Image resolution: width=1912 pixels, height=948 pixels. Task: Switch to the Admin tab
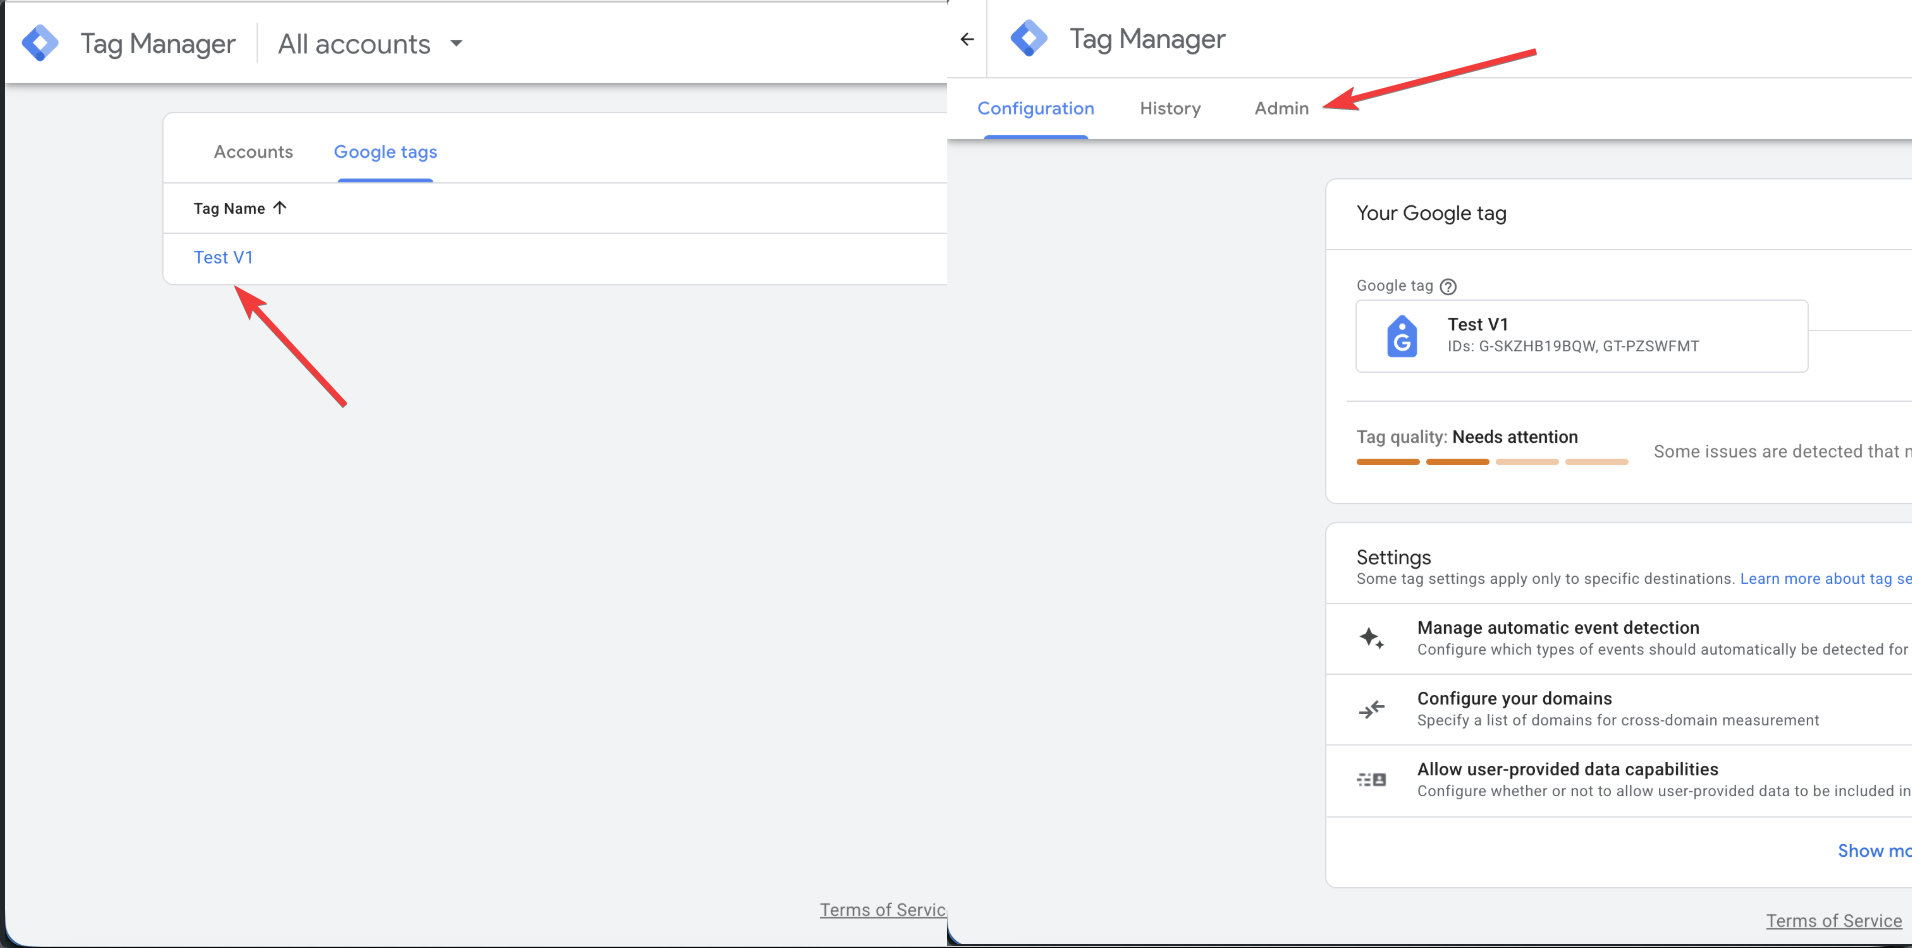1281,108
